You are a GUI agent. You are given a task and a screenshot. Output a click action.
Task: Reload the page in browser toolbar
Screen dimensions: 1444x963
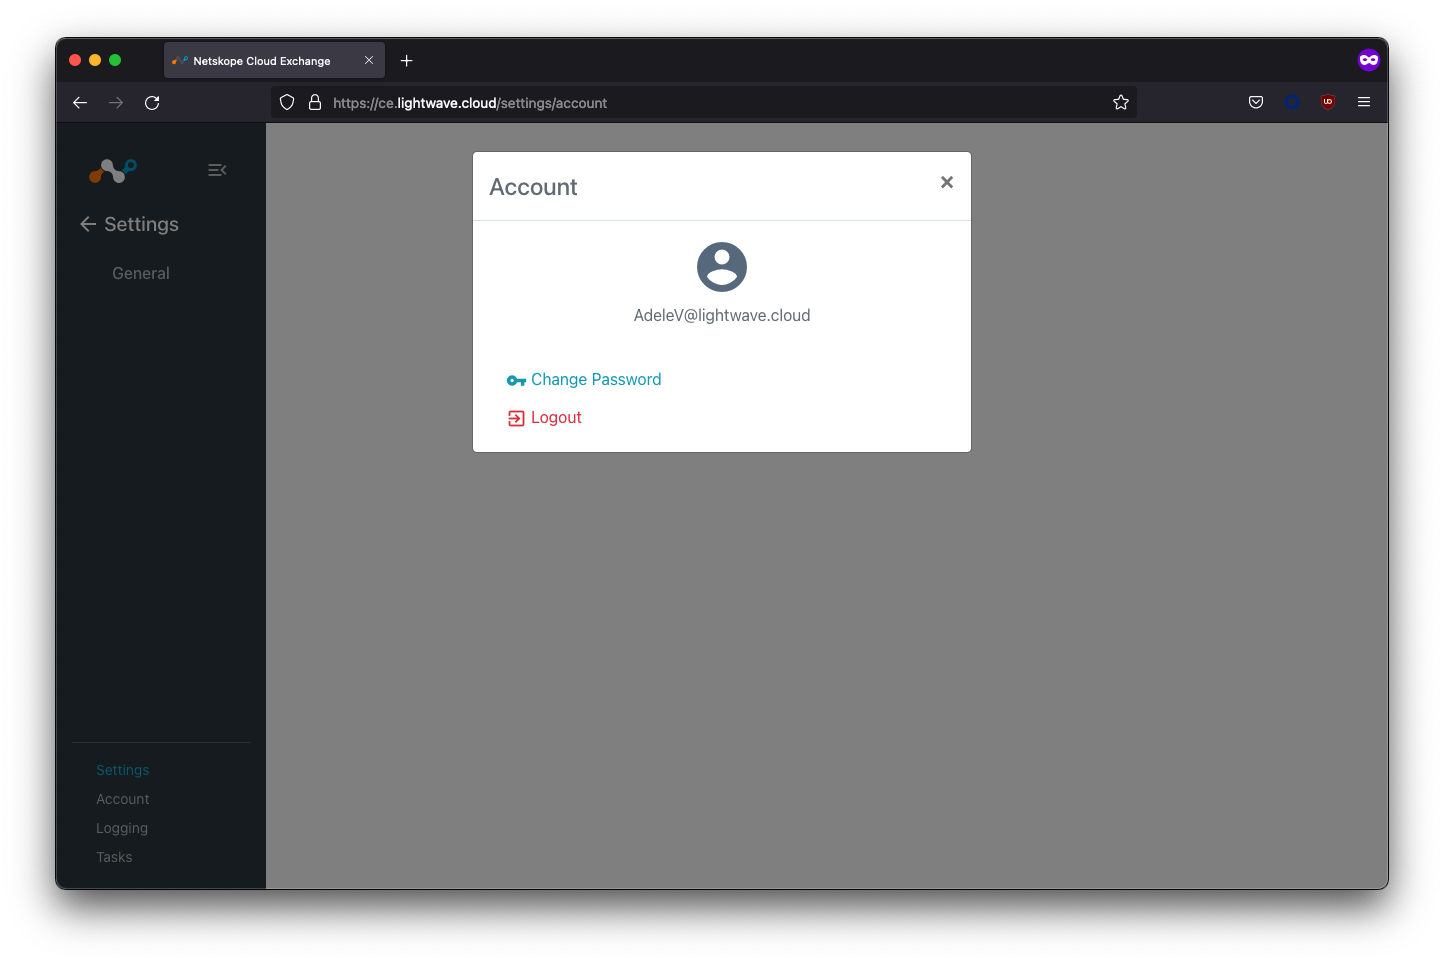[x=152, y=103]
